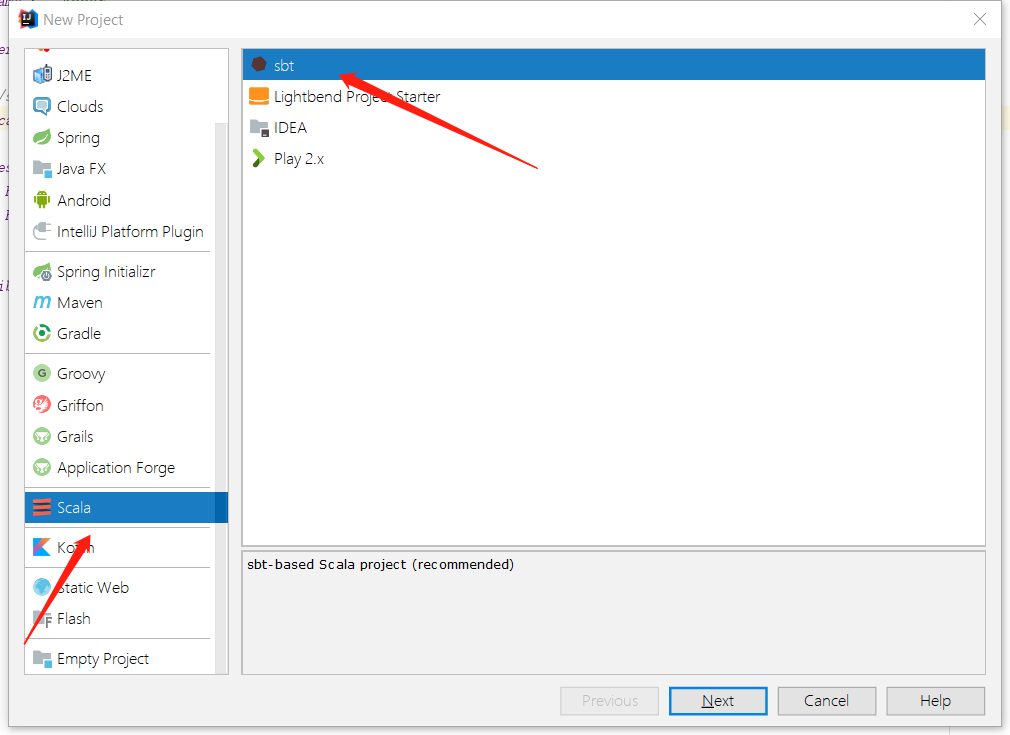1010x735 pixels.
Task: Click the category list vertical scrollbar
Action: click(x=221, y=398)
